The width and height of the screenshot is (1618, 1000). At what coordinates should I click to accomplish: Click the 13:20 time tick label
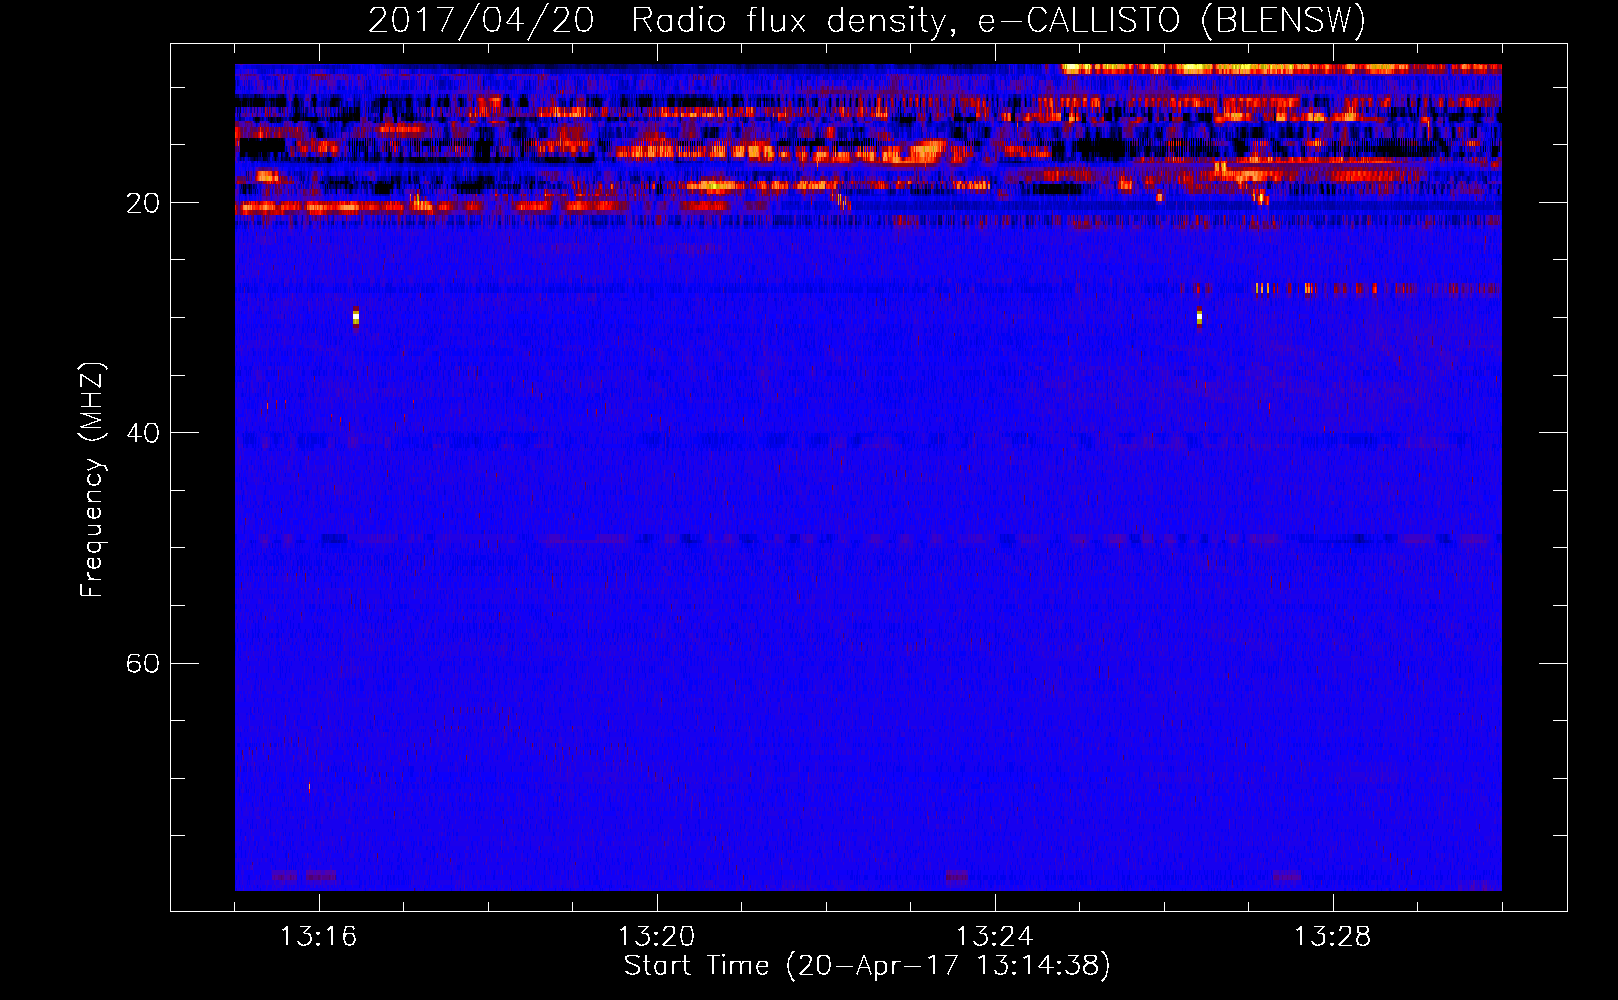point(656,937)
